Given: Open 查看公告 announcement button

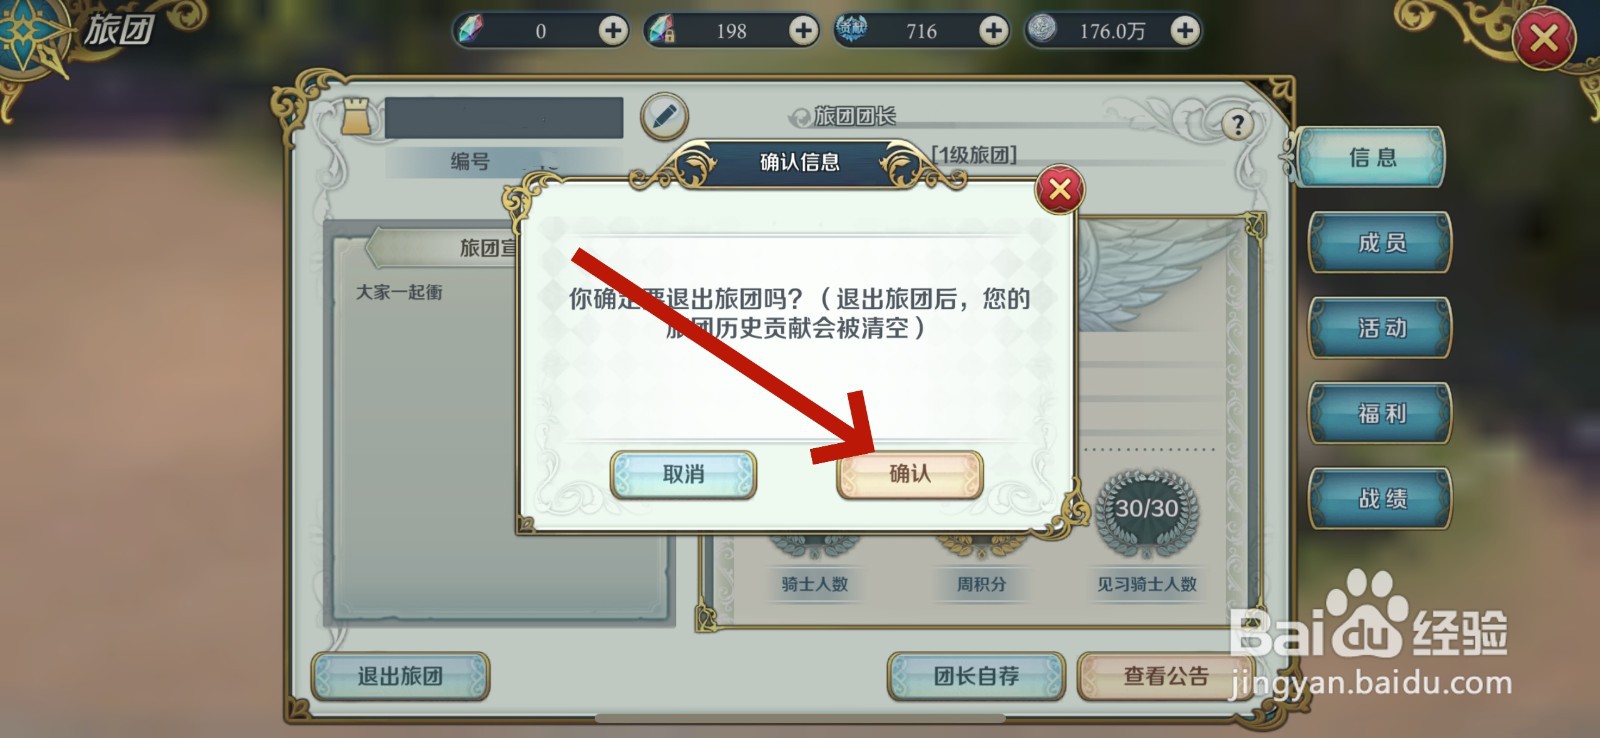Looking at the screenshot, I should coord(1165,677).
